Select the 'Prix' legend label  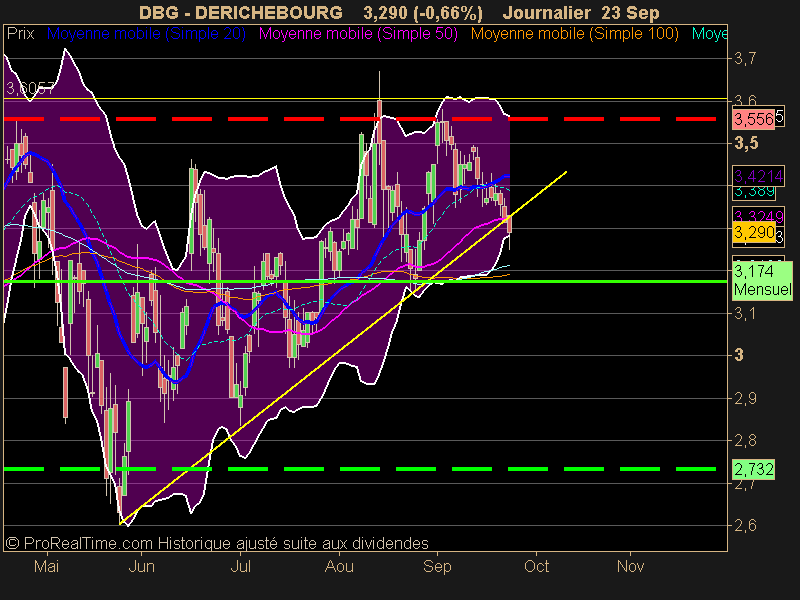click(x=20, y=34)
